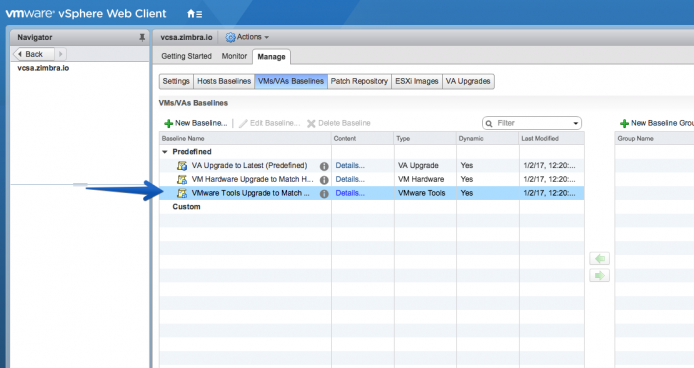694x368 pixels.
Task: Click Last Modified date of VA Upgrade row
Action: [x=549, y=166]
